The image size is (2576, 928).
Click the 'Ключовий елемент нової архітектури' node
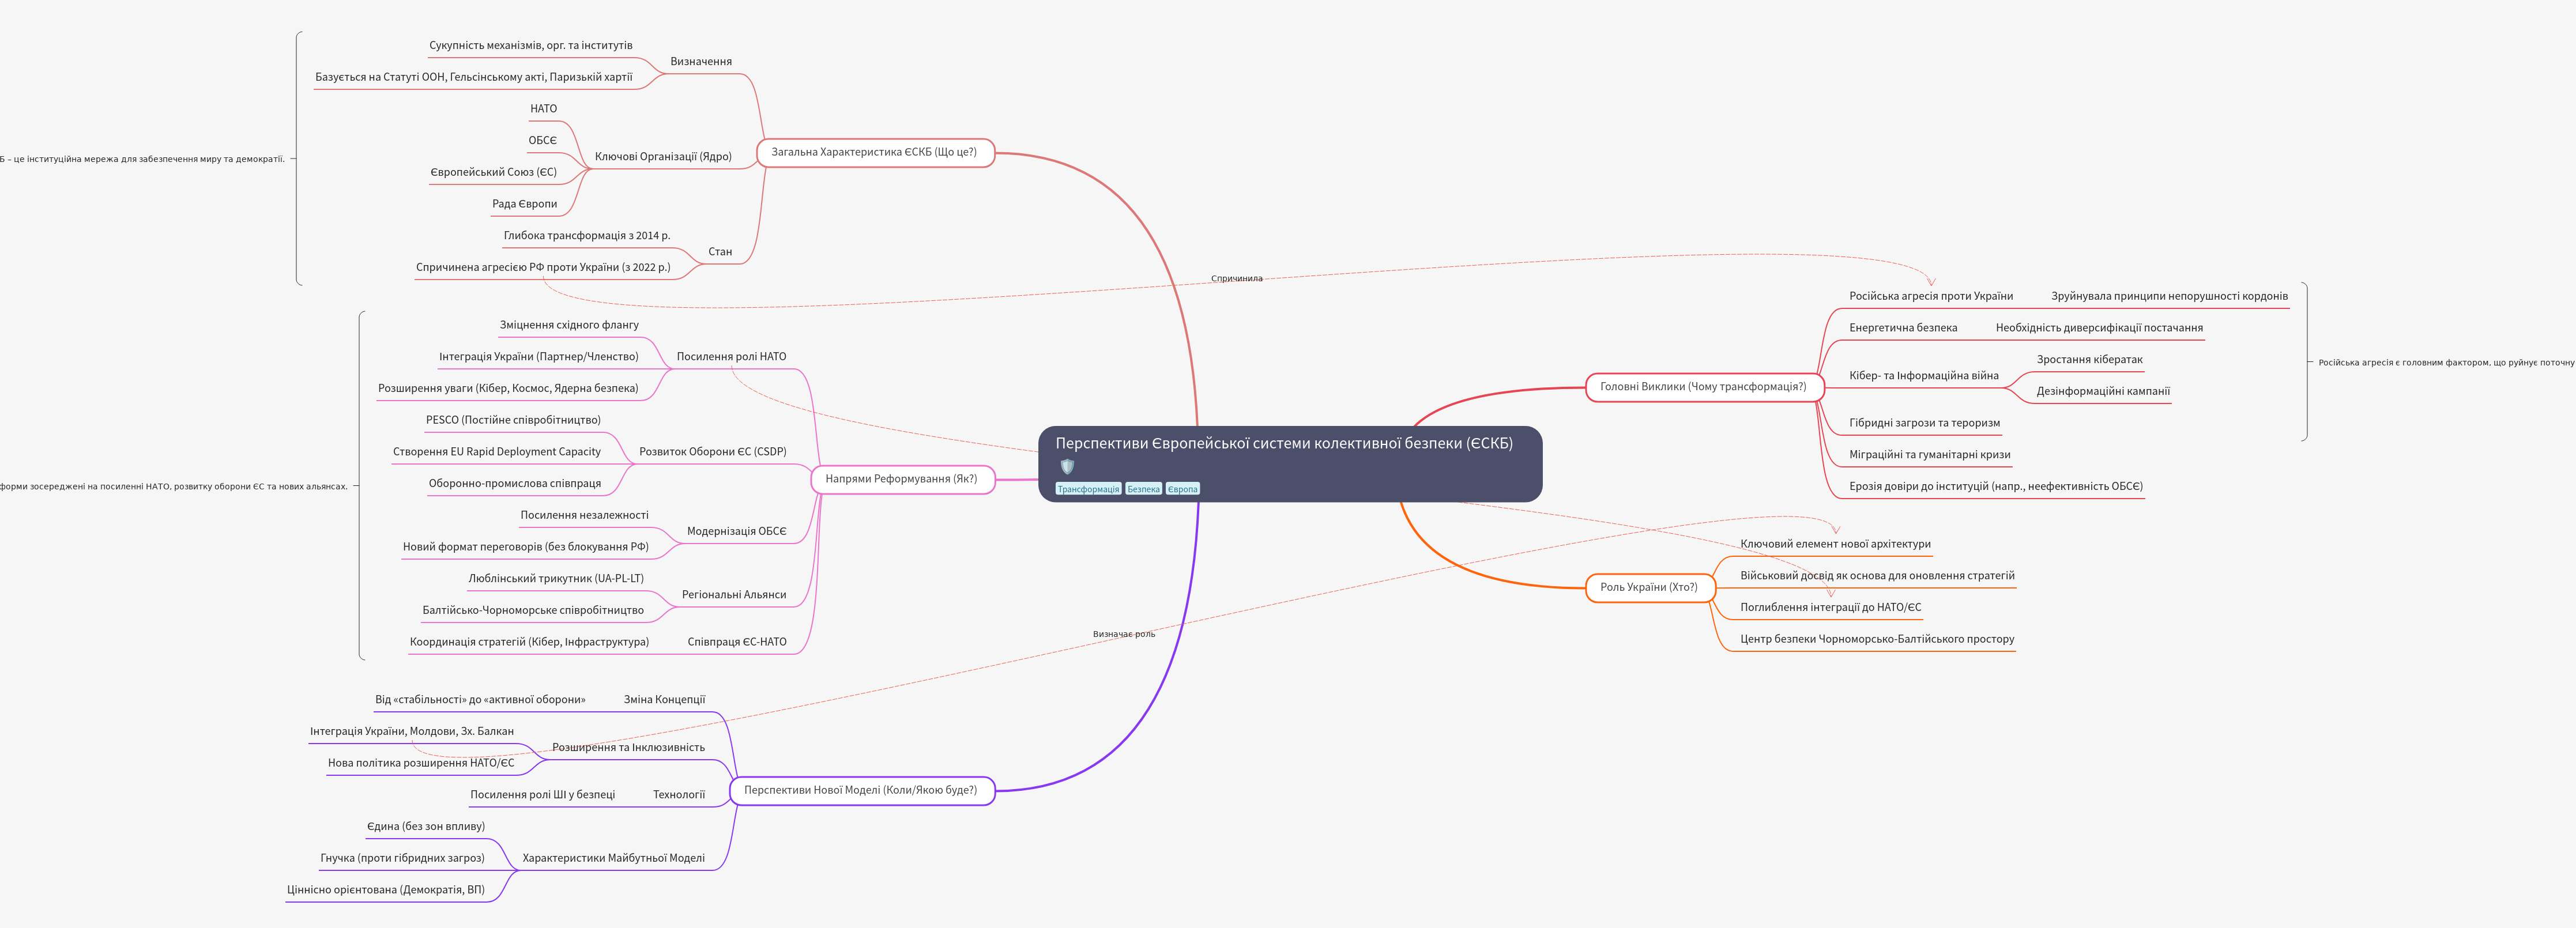pos(1834,544)
